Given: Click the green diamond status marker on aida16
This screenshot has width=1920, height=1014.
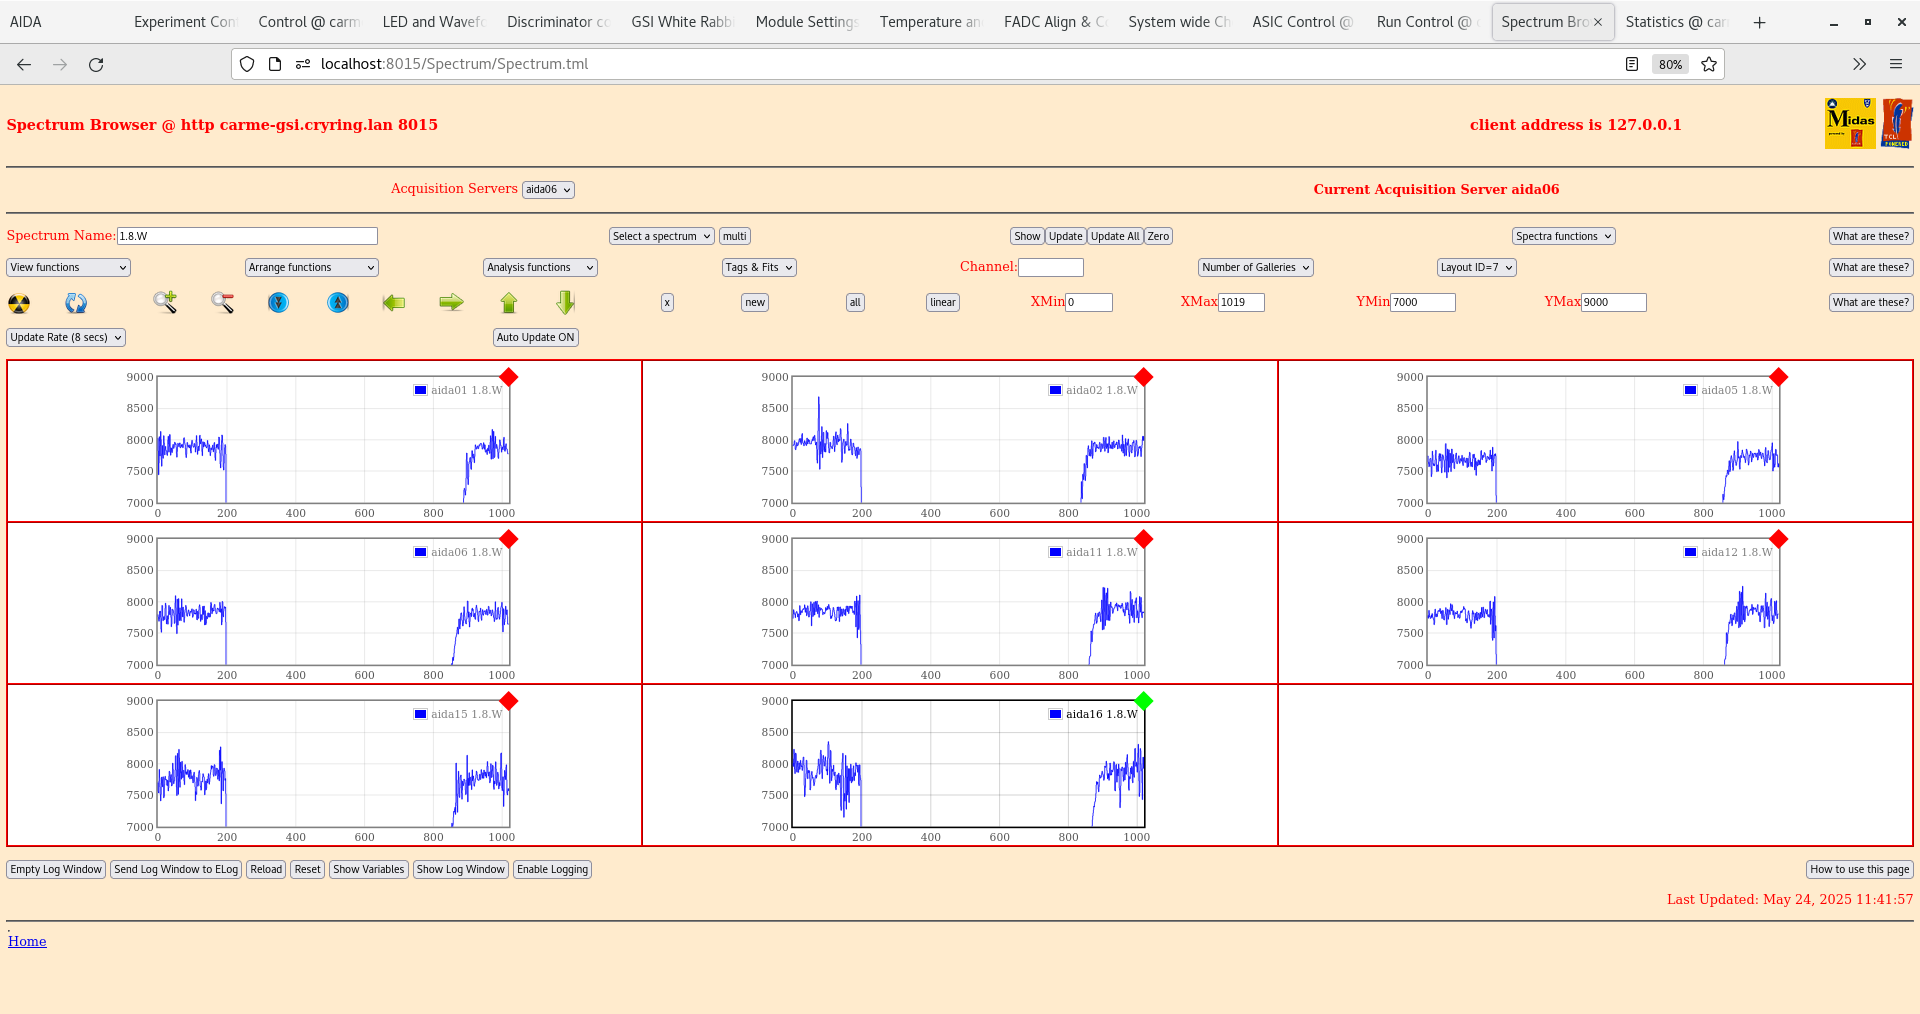Looking at the screenshot, I should coord(1144,701).
